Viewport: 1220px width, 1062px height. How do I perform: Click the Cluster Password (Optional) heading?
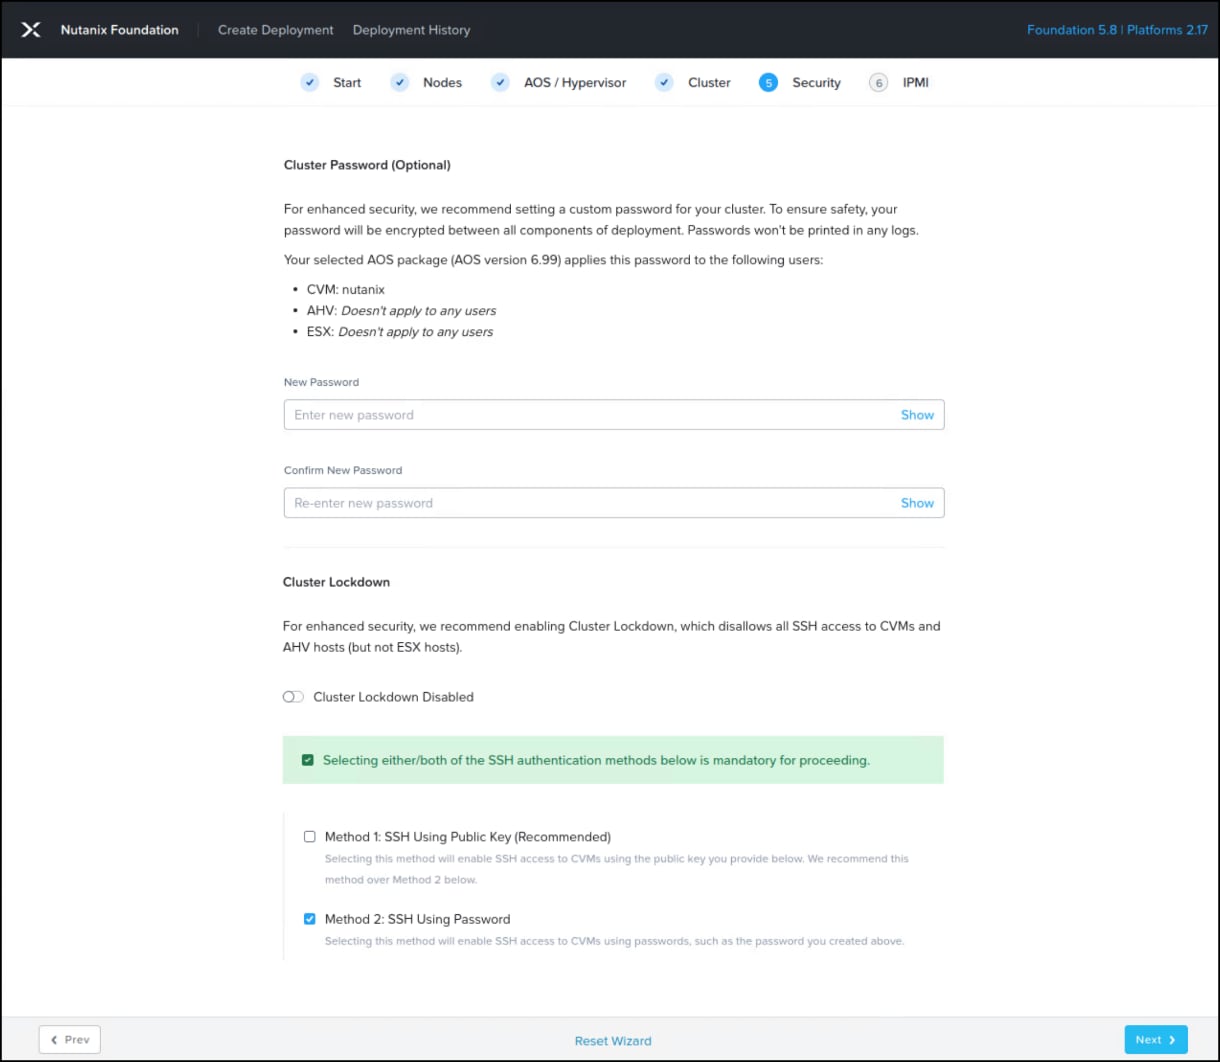[367, 165]
